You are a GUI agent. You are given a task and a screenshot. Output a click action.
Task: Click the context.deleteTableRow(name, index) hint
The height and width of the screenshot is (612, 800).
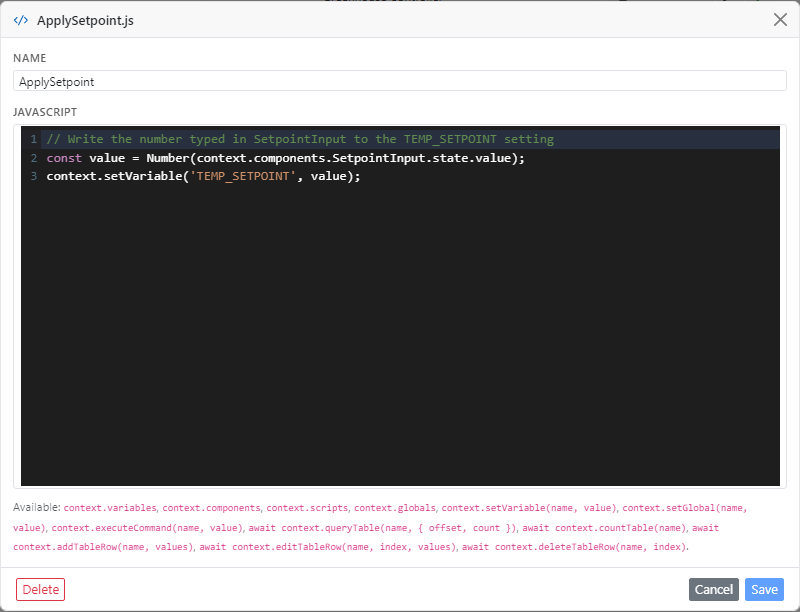click(x=574, y=547)
